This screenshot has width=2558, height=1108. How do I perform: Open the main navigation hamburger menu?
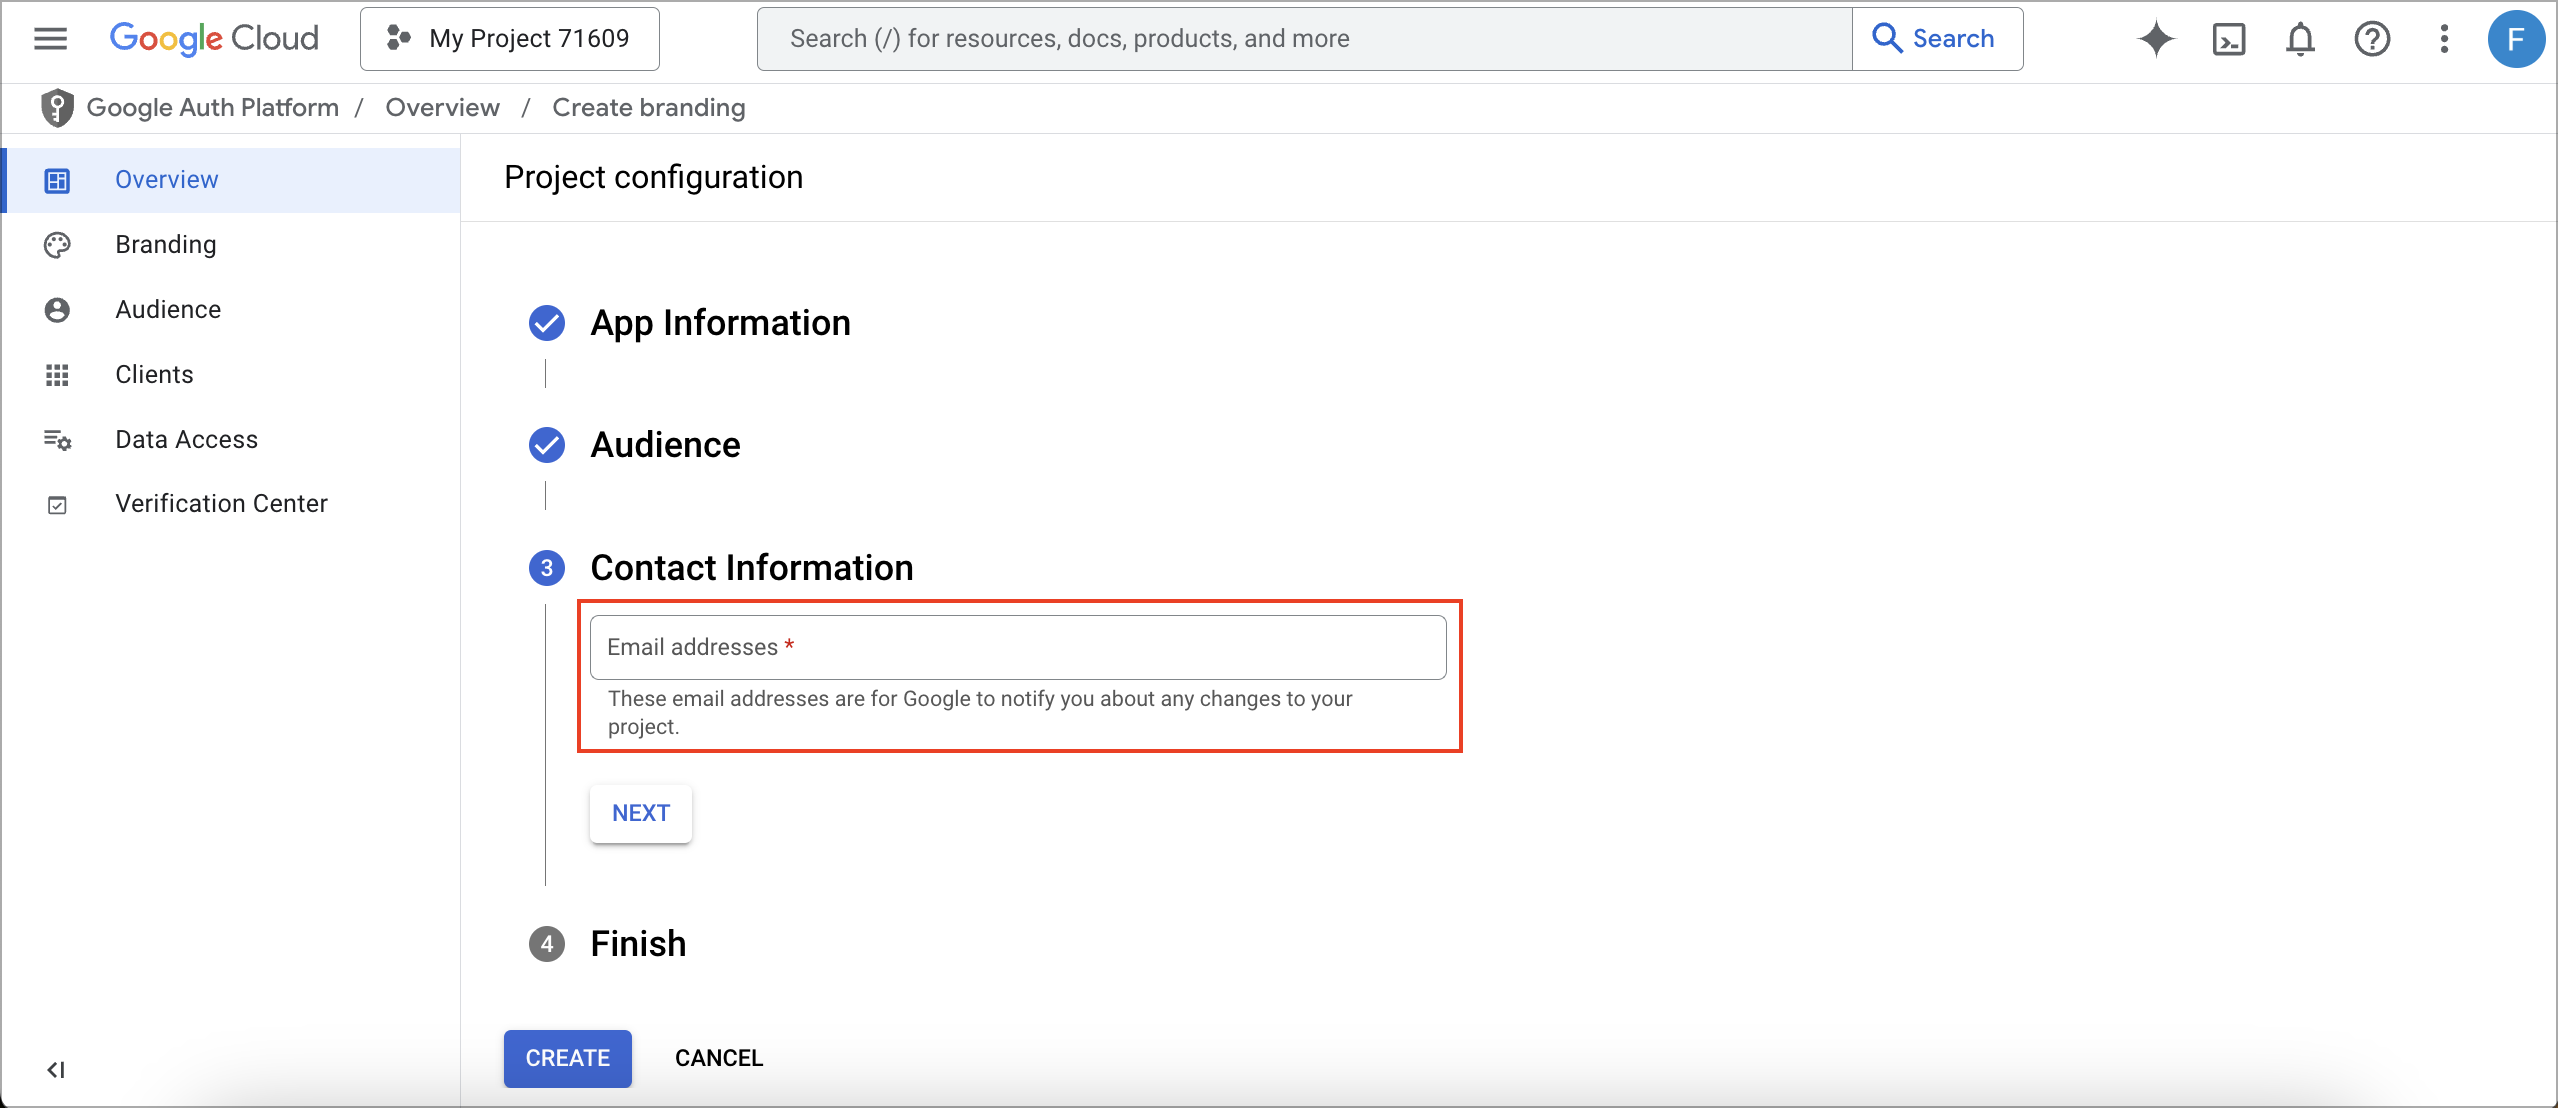pyautogui.click(x=50, y=39)
